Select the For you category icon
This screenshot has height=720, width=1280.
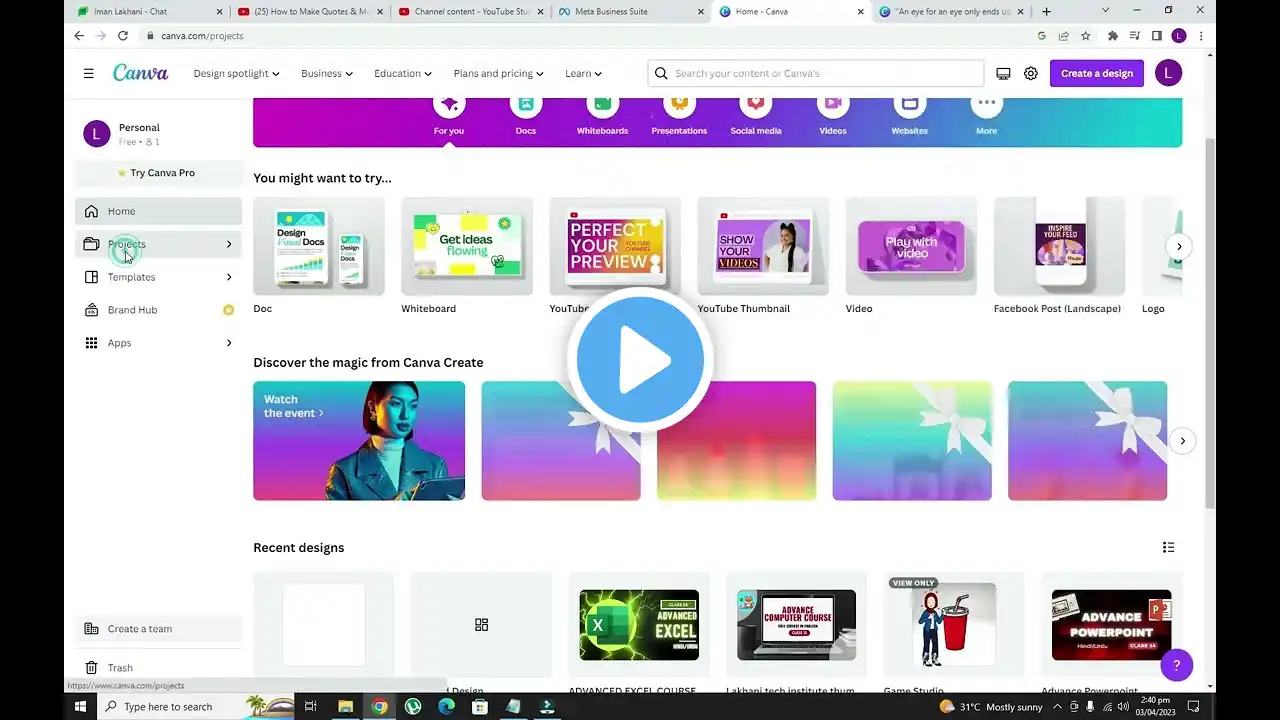click(x=449, y=104)
